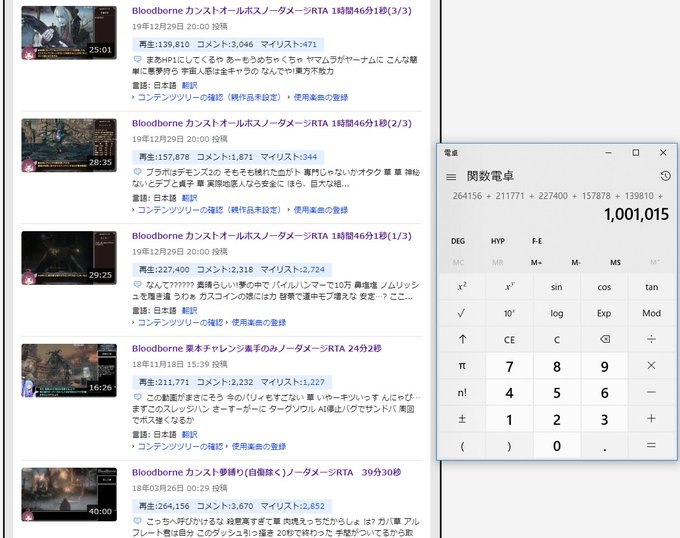680x538 pixels.
Task: Click the 25:01 duration video thumbnail
Action: point(69,33)
